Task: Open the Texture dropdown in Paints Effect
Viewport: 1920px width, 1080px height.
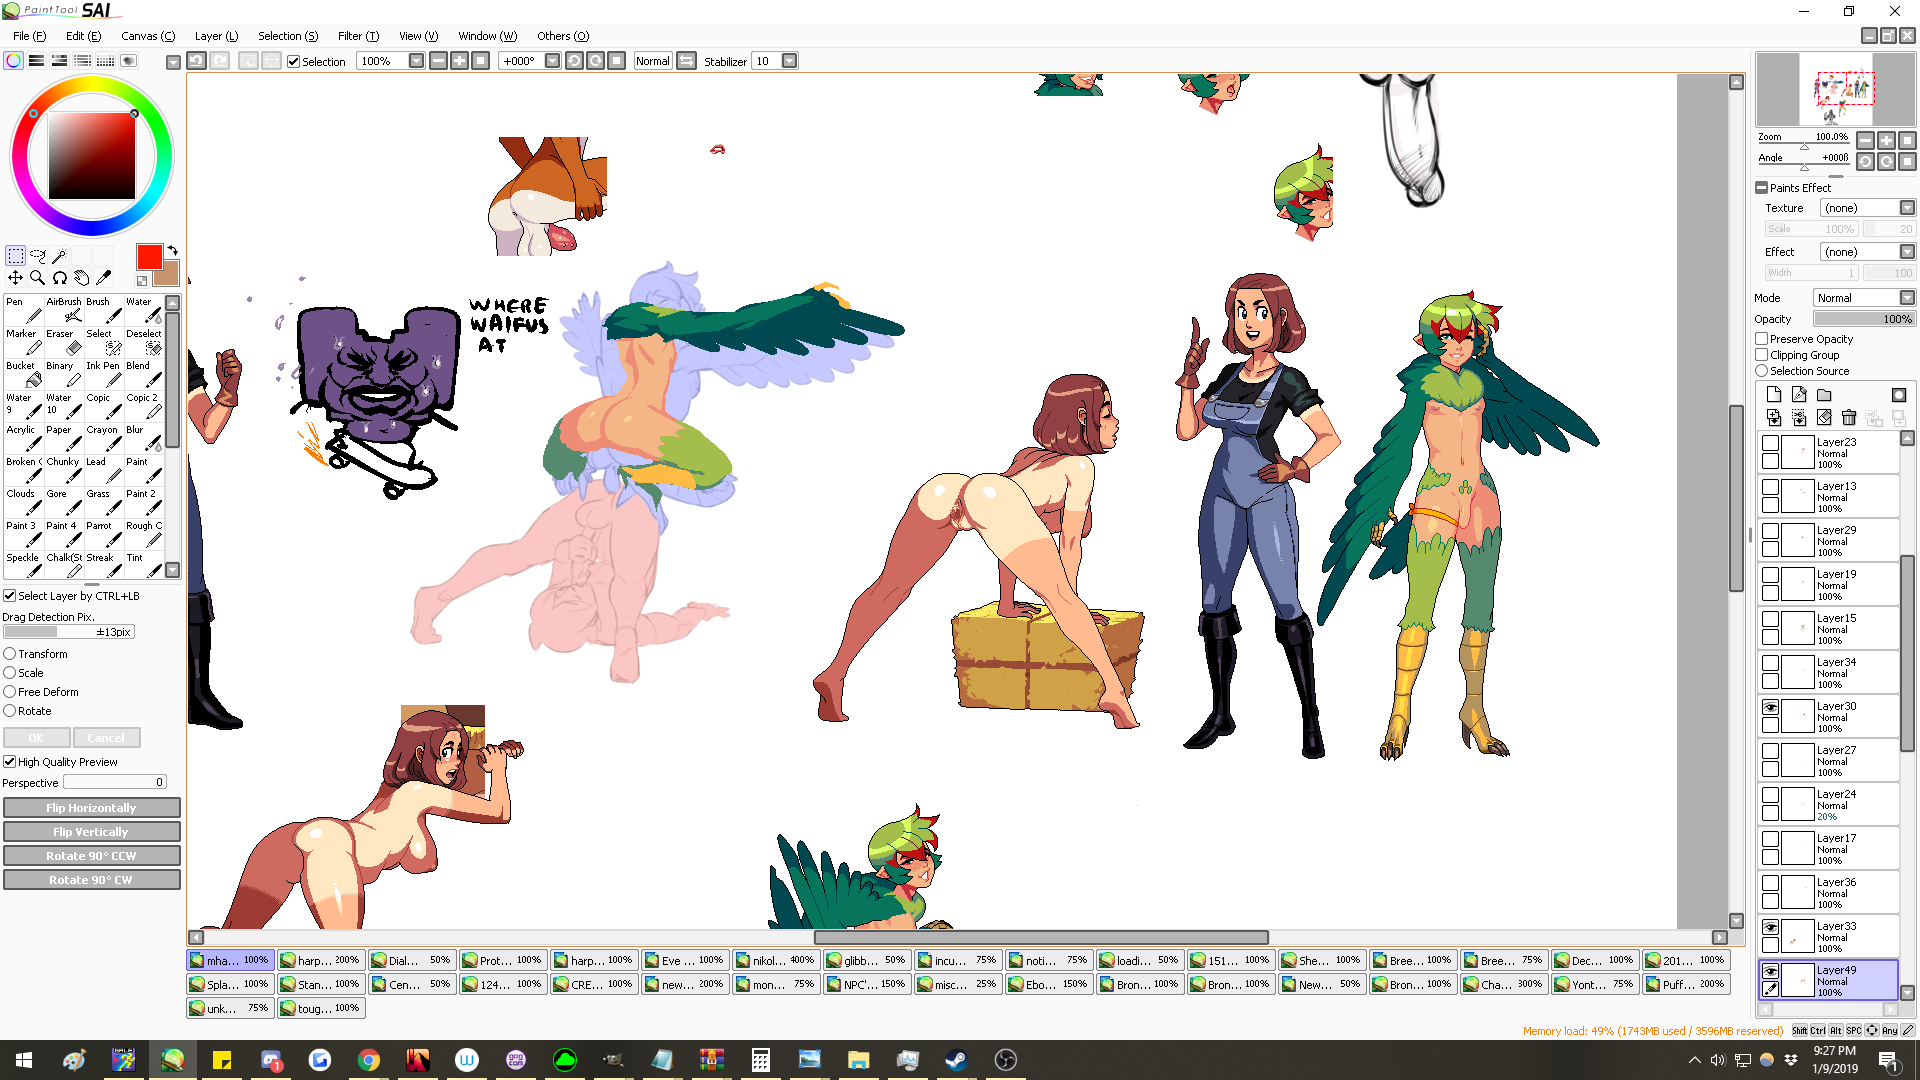Action: coord(1906,208)
